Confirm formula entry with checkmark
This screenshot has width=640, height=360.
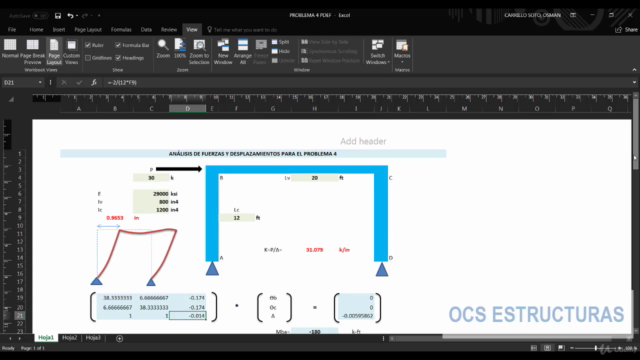point(79,82)
